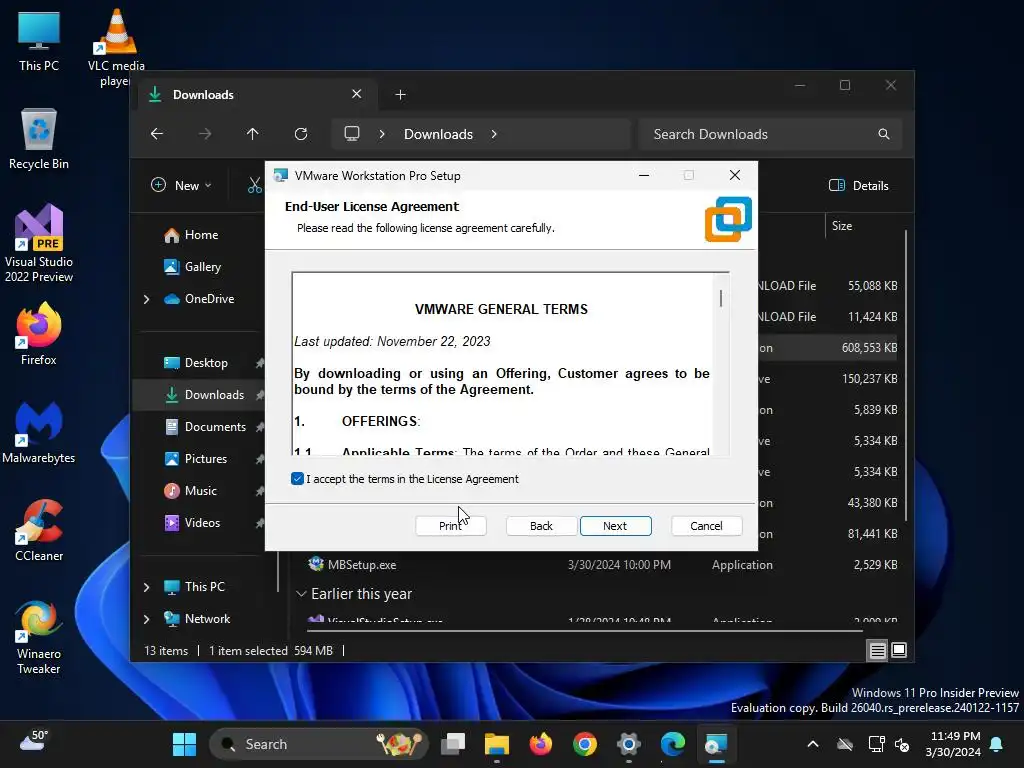Click the license text scrollbar thumb
Screen dimensions: 1024x768
click(x=721, y=298)
